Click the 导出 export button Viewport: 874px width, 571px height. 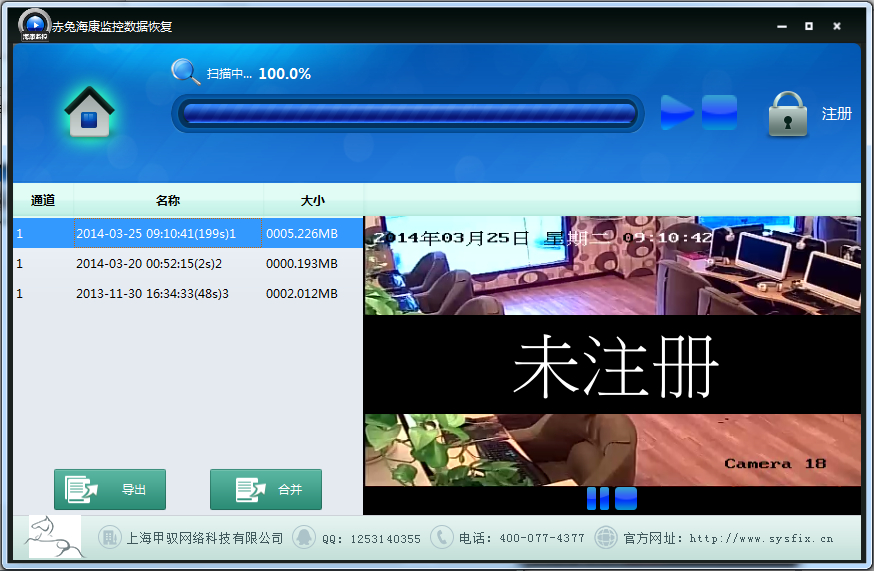click(x=110, y=490)
